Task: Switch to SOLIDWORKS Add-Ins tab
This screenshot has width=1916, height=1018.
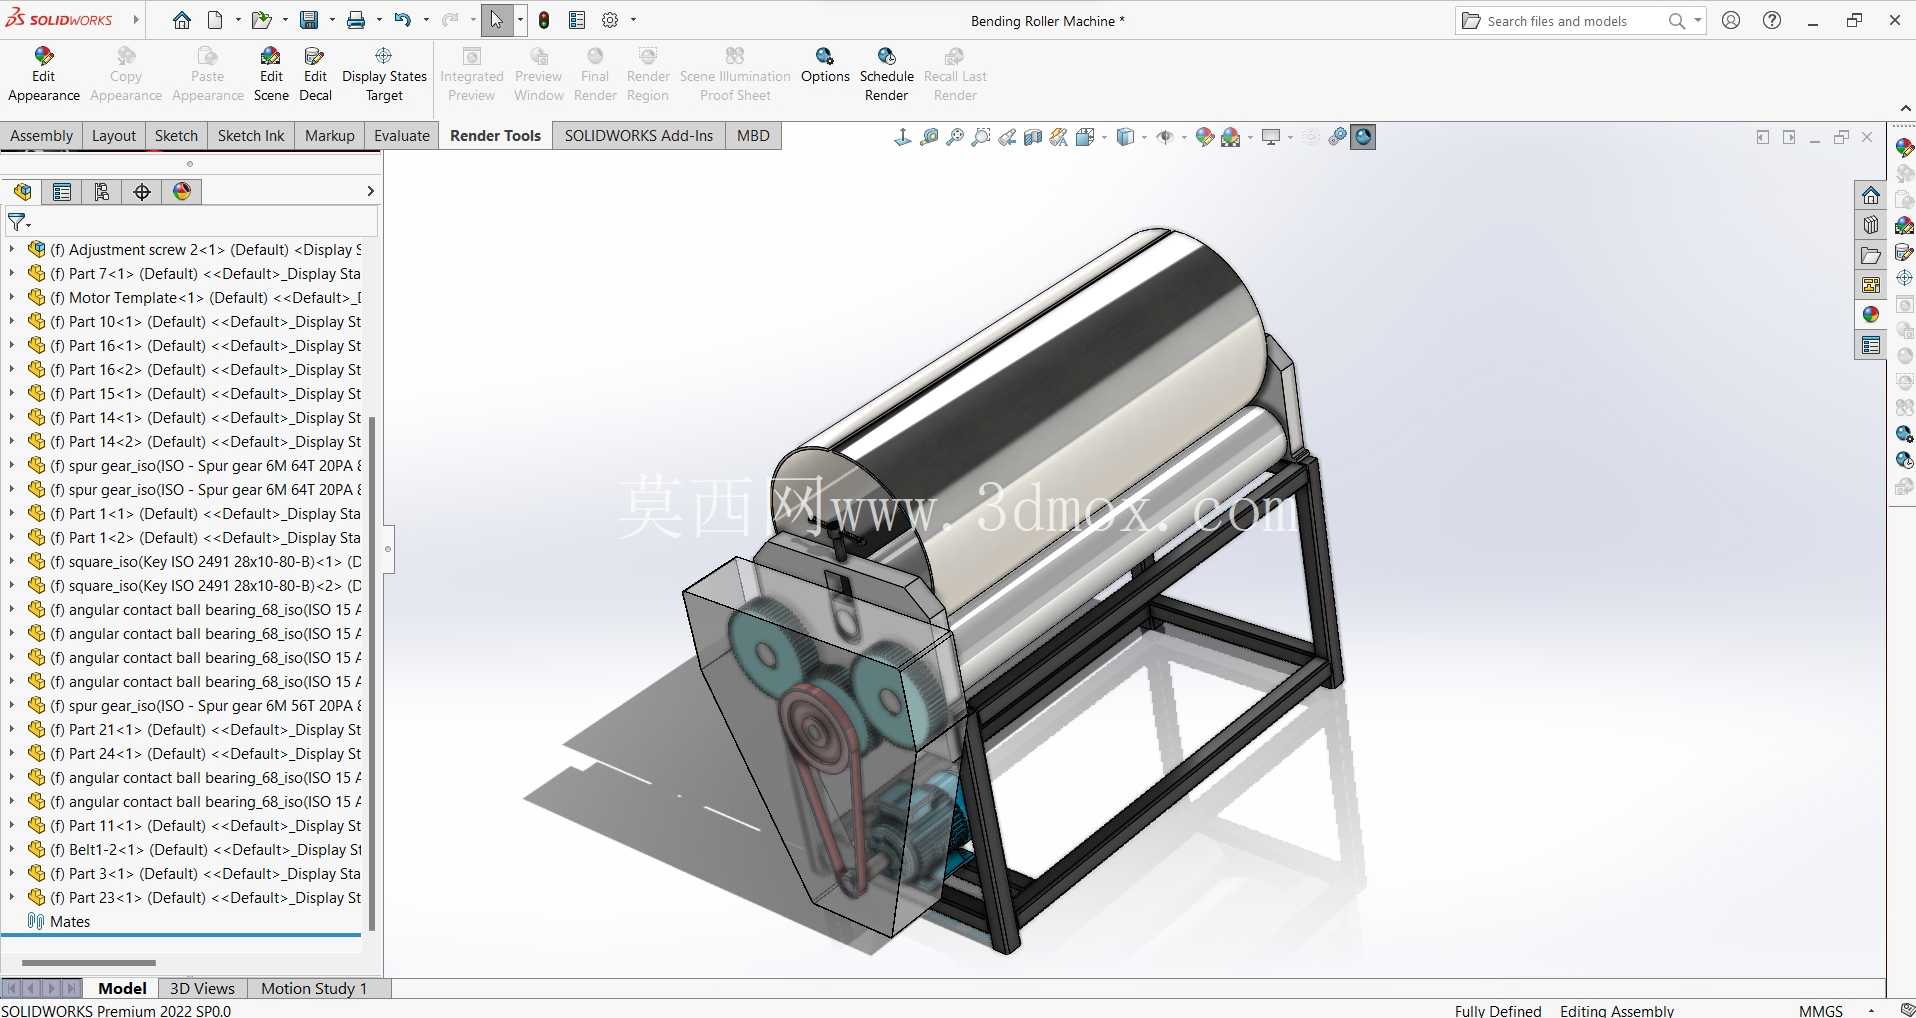Action: click(638, 136)
